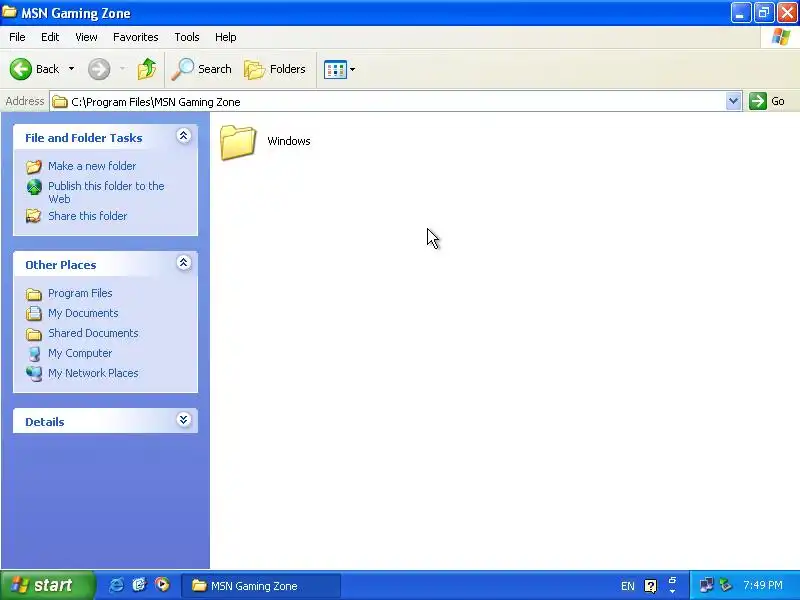Click the address bar folder icon

pos(60,102)
